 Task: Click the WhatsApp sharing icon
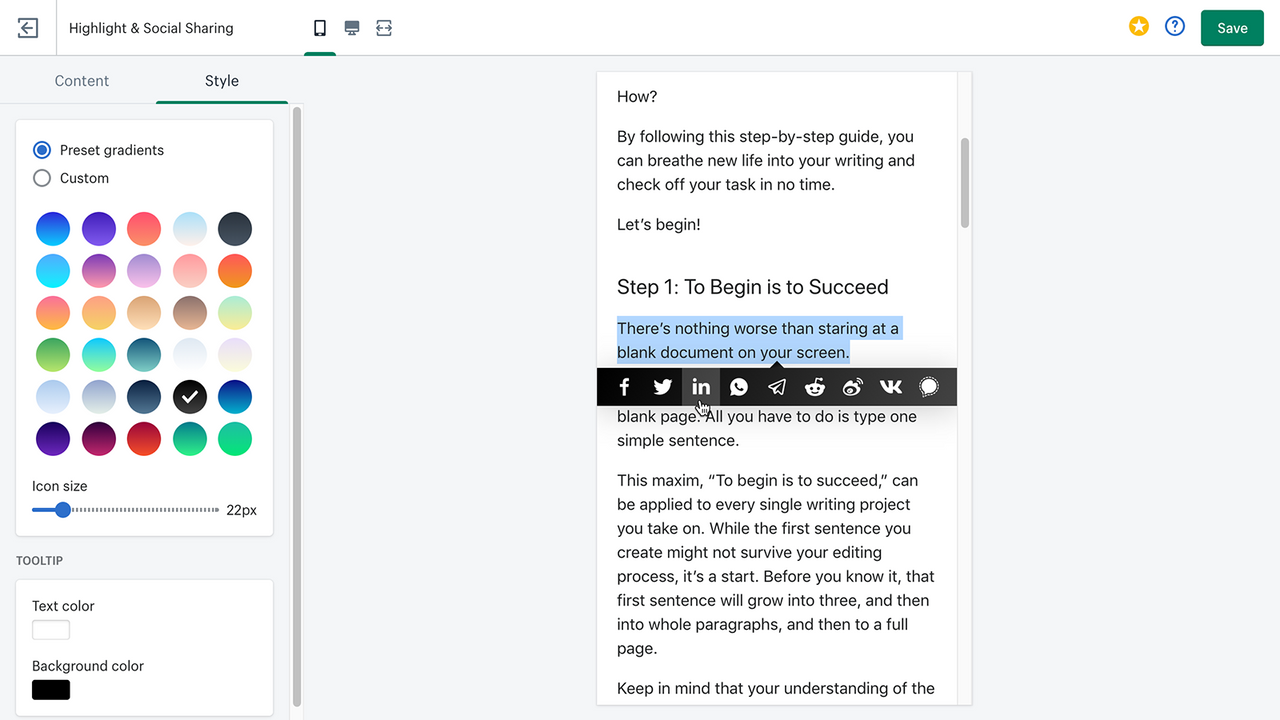click(x=738, y=386)
